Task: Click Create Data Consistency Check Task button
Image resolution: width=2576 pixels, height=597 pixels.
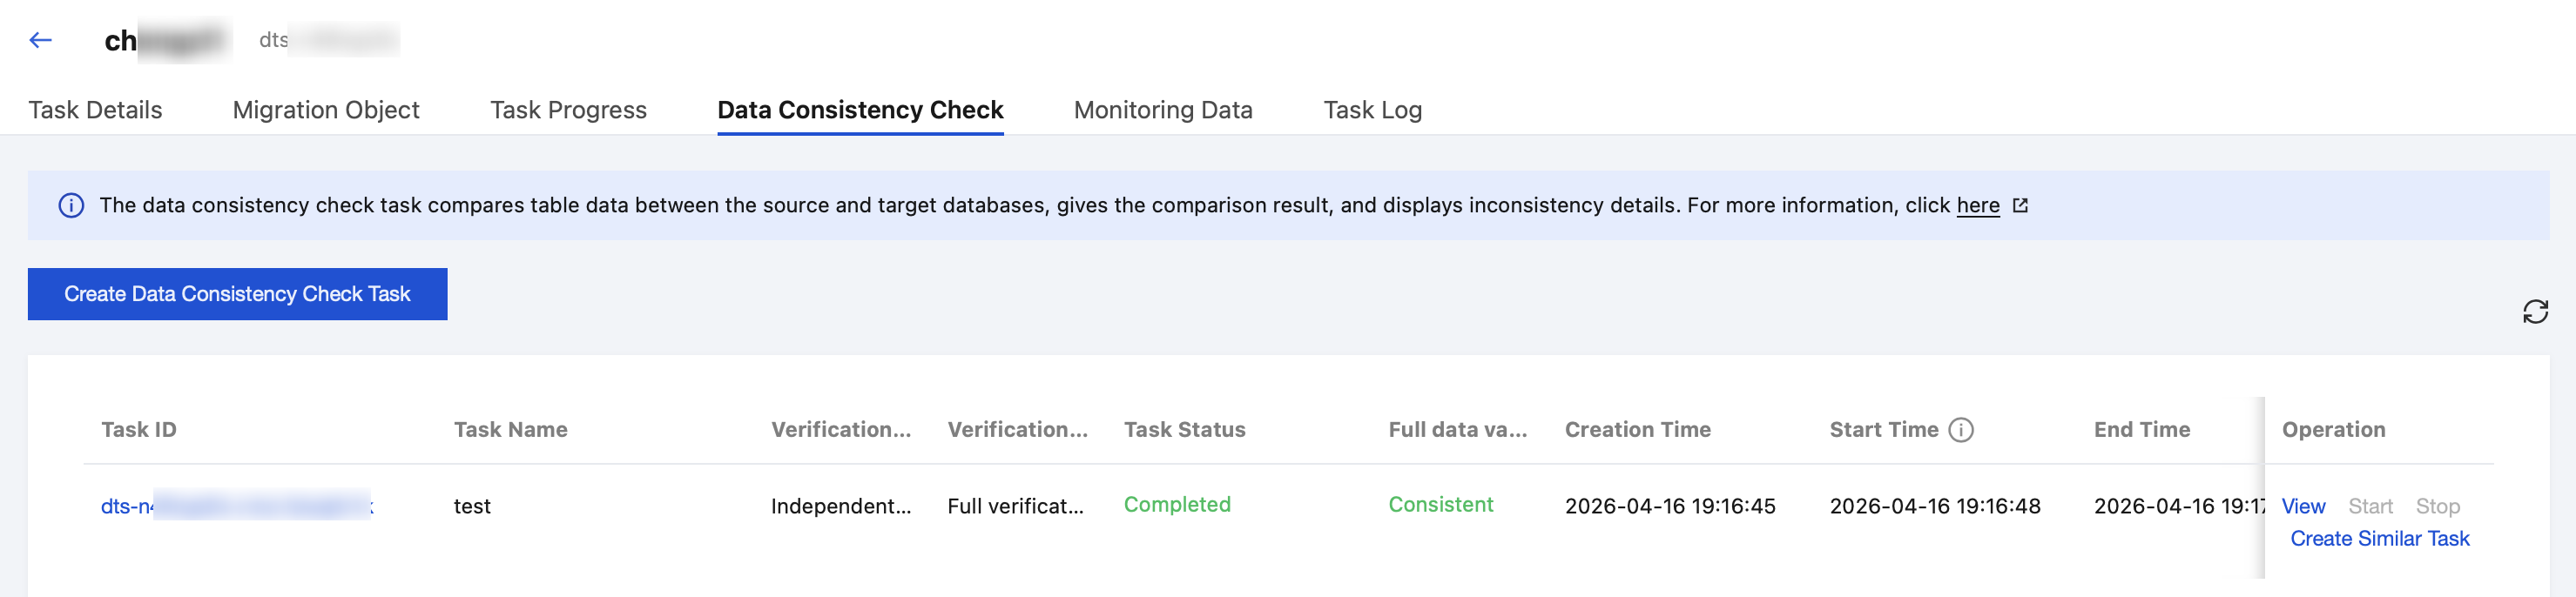Action: (237, 294)
